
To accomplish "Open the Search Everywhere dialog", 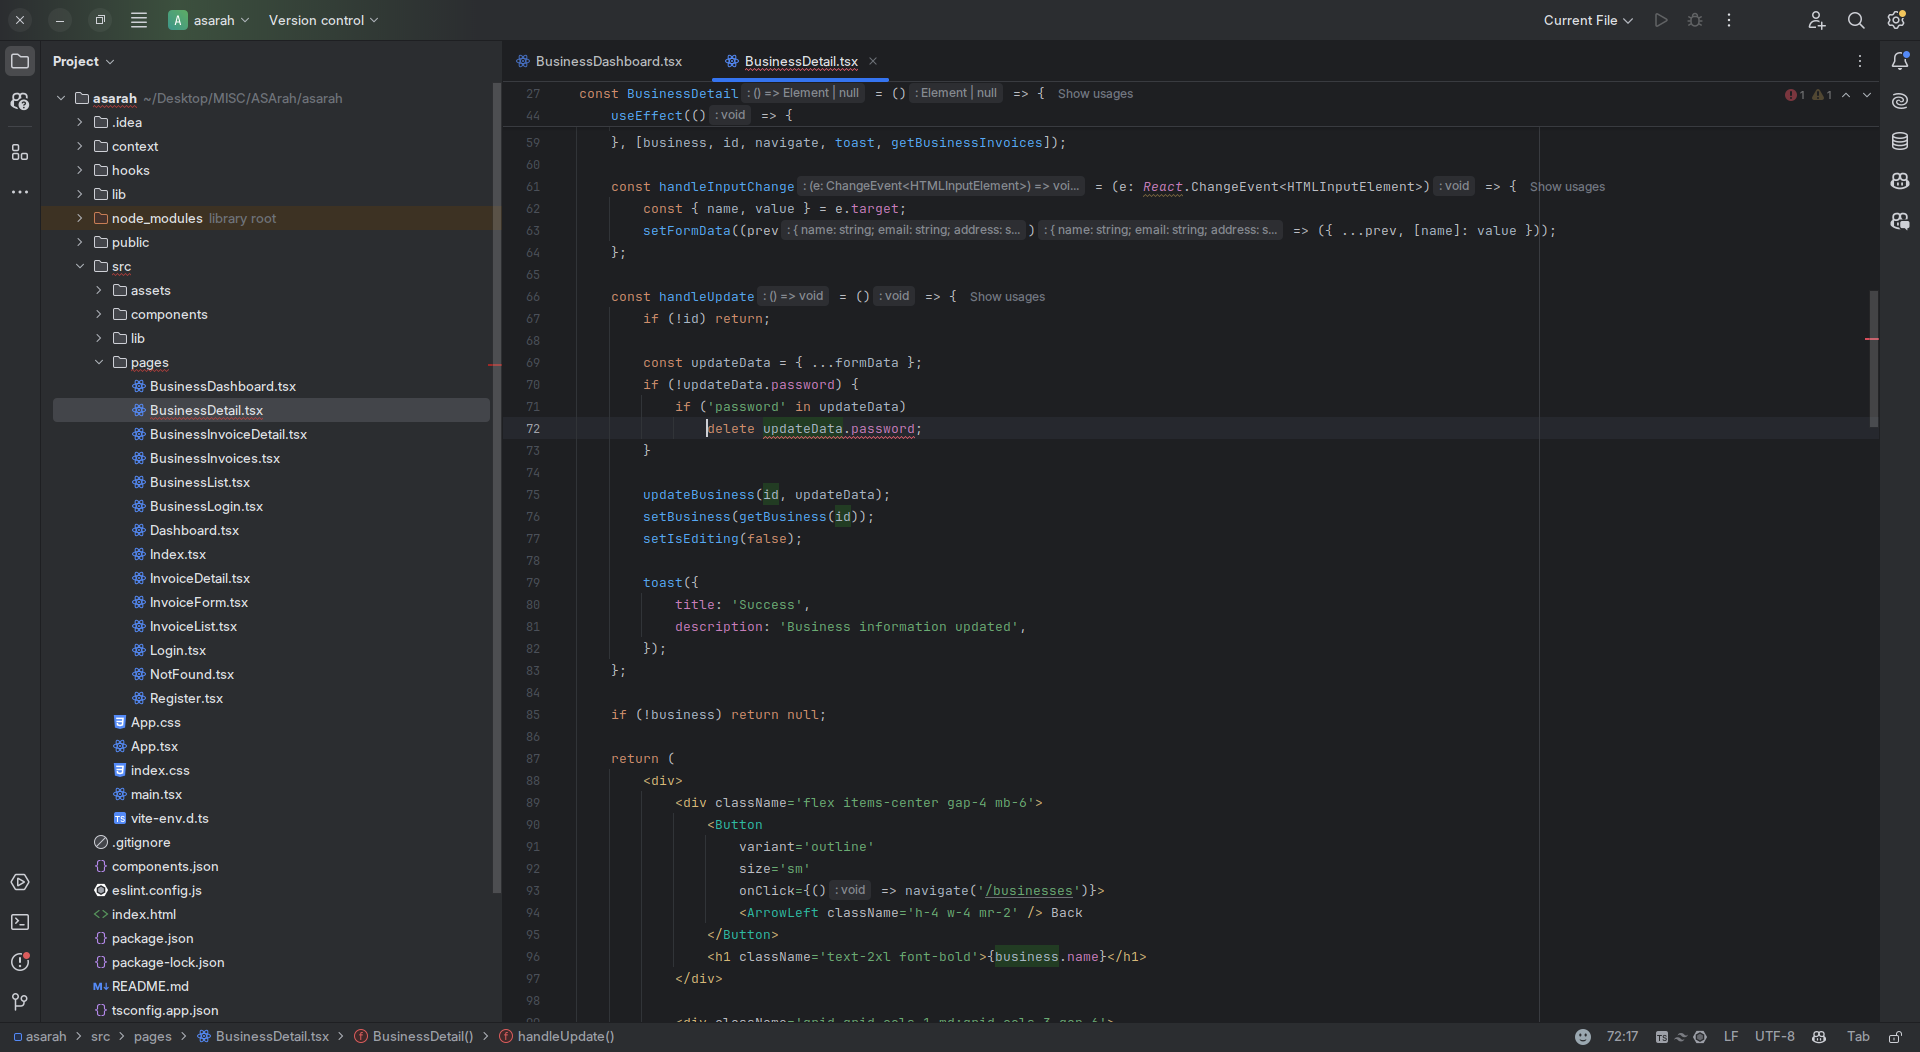I will pos(1857,20).
